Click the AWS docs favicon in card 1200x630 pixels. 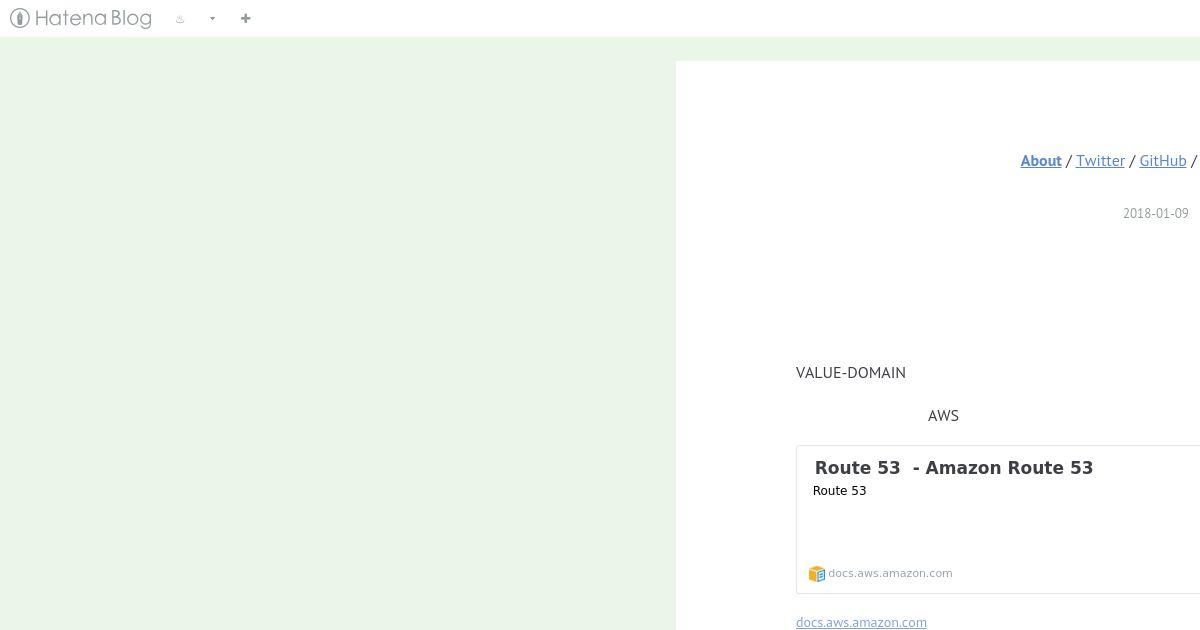pyautogui.click(x=817, y=574)
